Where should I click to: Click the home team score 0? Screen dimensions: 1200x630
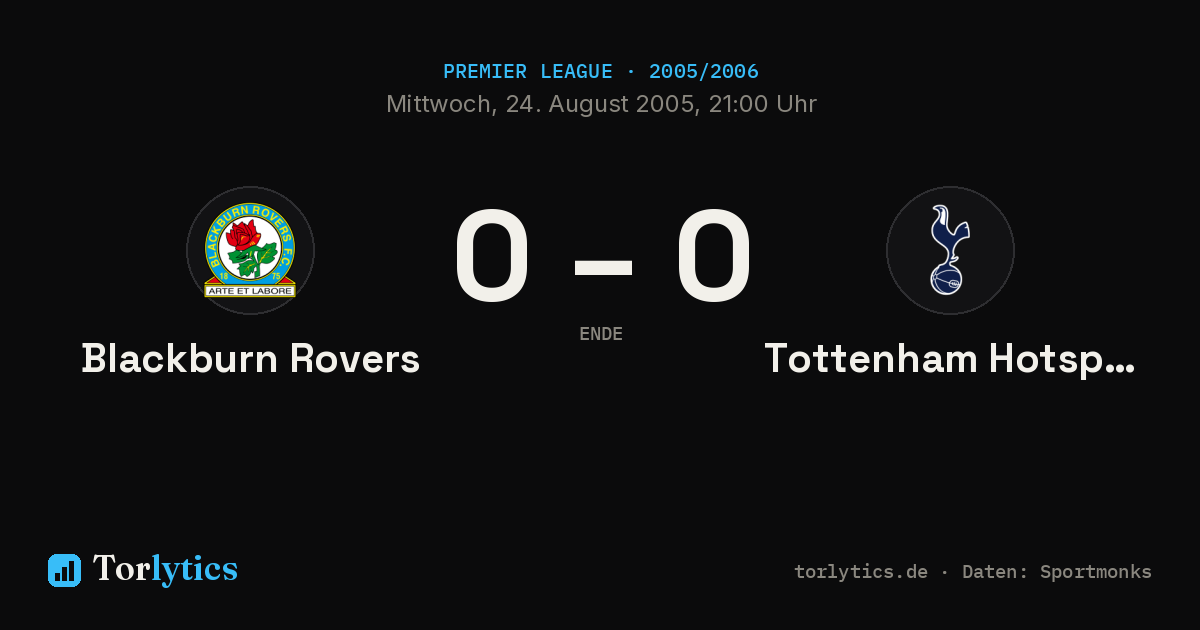click(491, 256)
